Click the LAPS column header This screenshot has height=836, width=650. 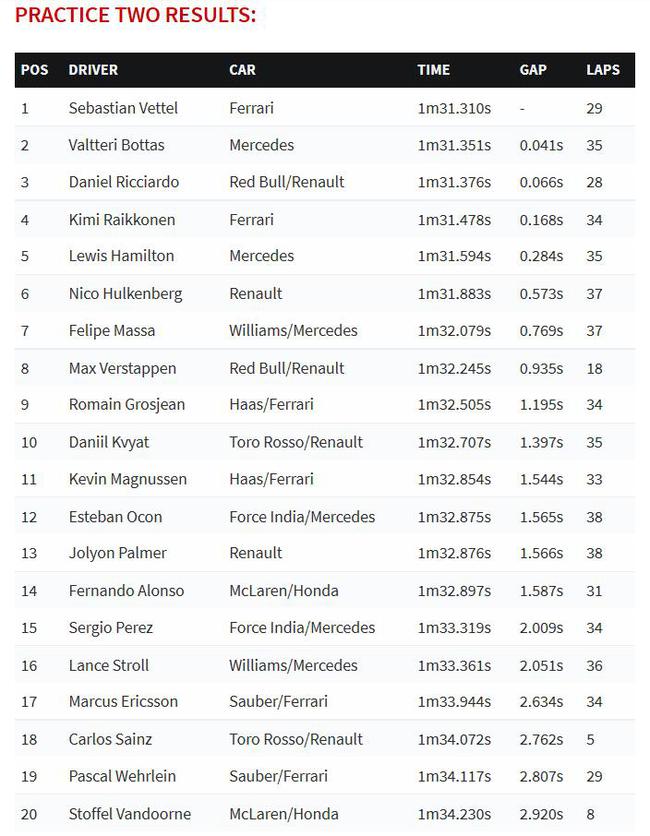[603, 70]
